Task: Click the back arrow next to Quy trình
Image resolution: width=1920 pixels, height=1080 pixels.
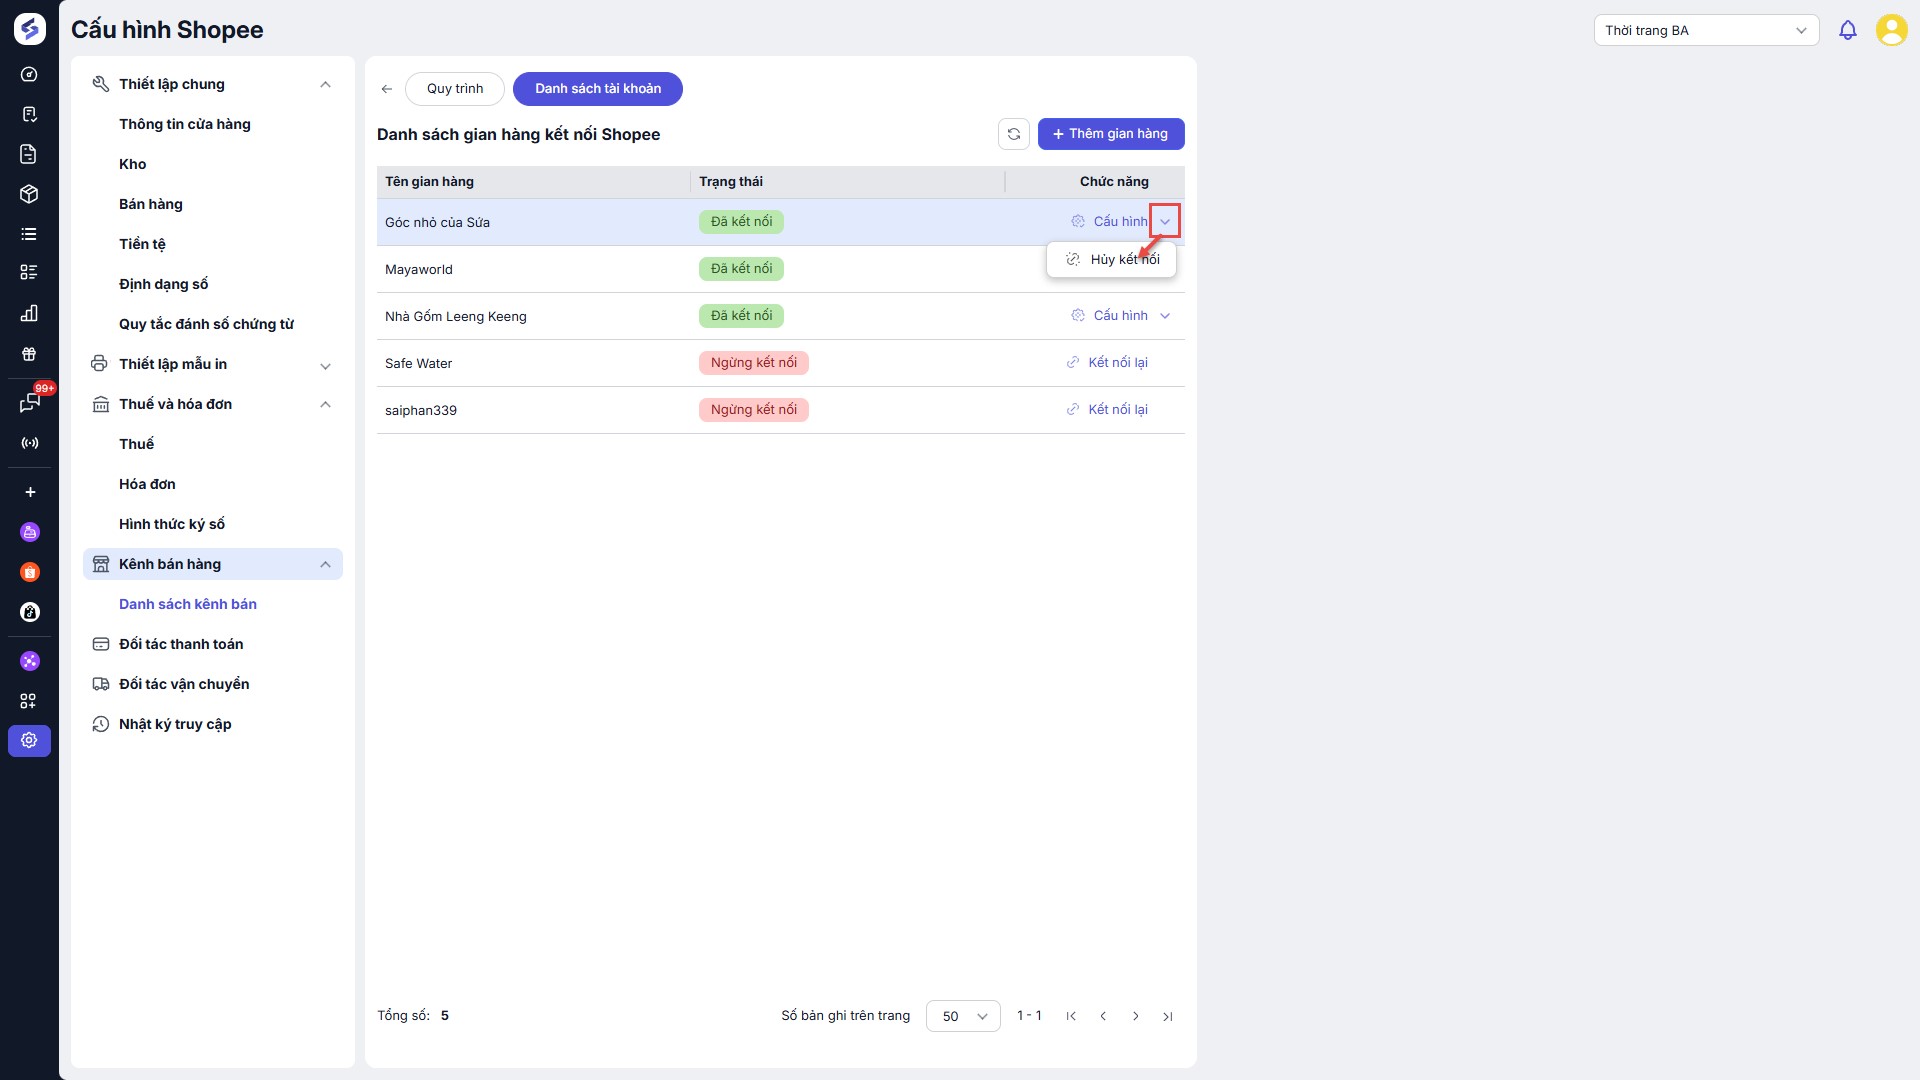Action: (387, 89)
